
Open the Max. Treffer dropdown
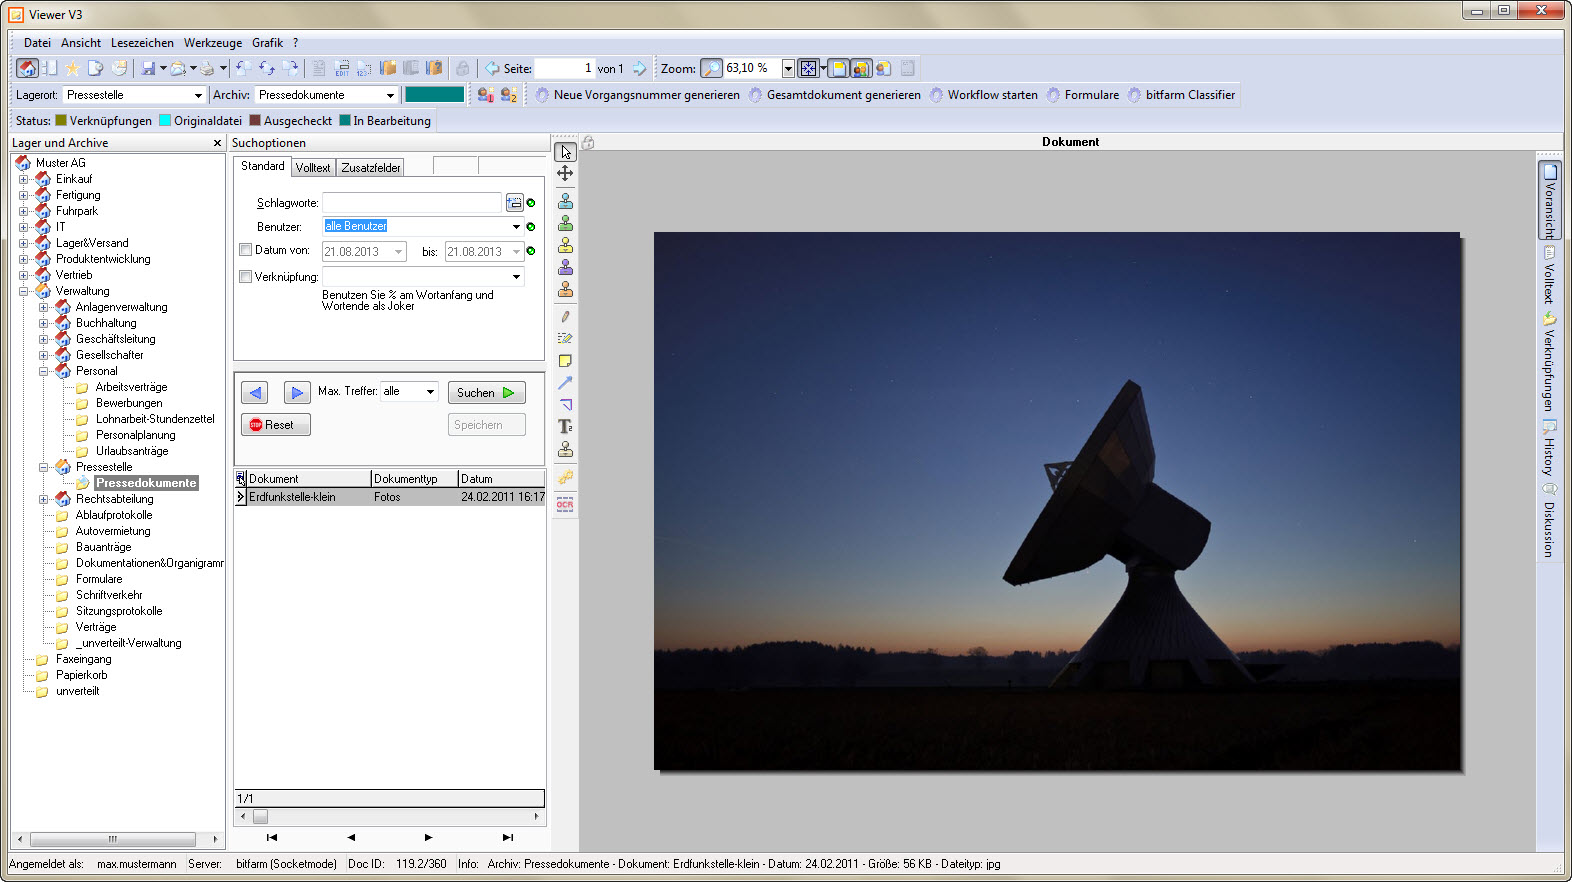pyautogui.click(x=430, y=392)
